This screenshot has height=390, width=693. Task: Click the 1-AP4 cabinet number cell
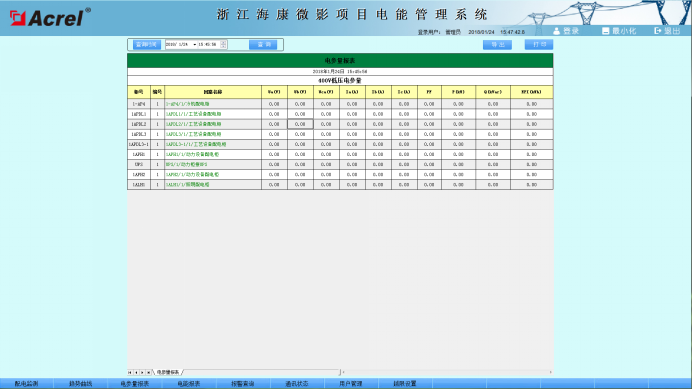coord(139,104)
